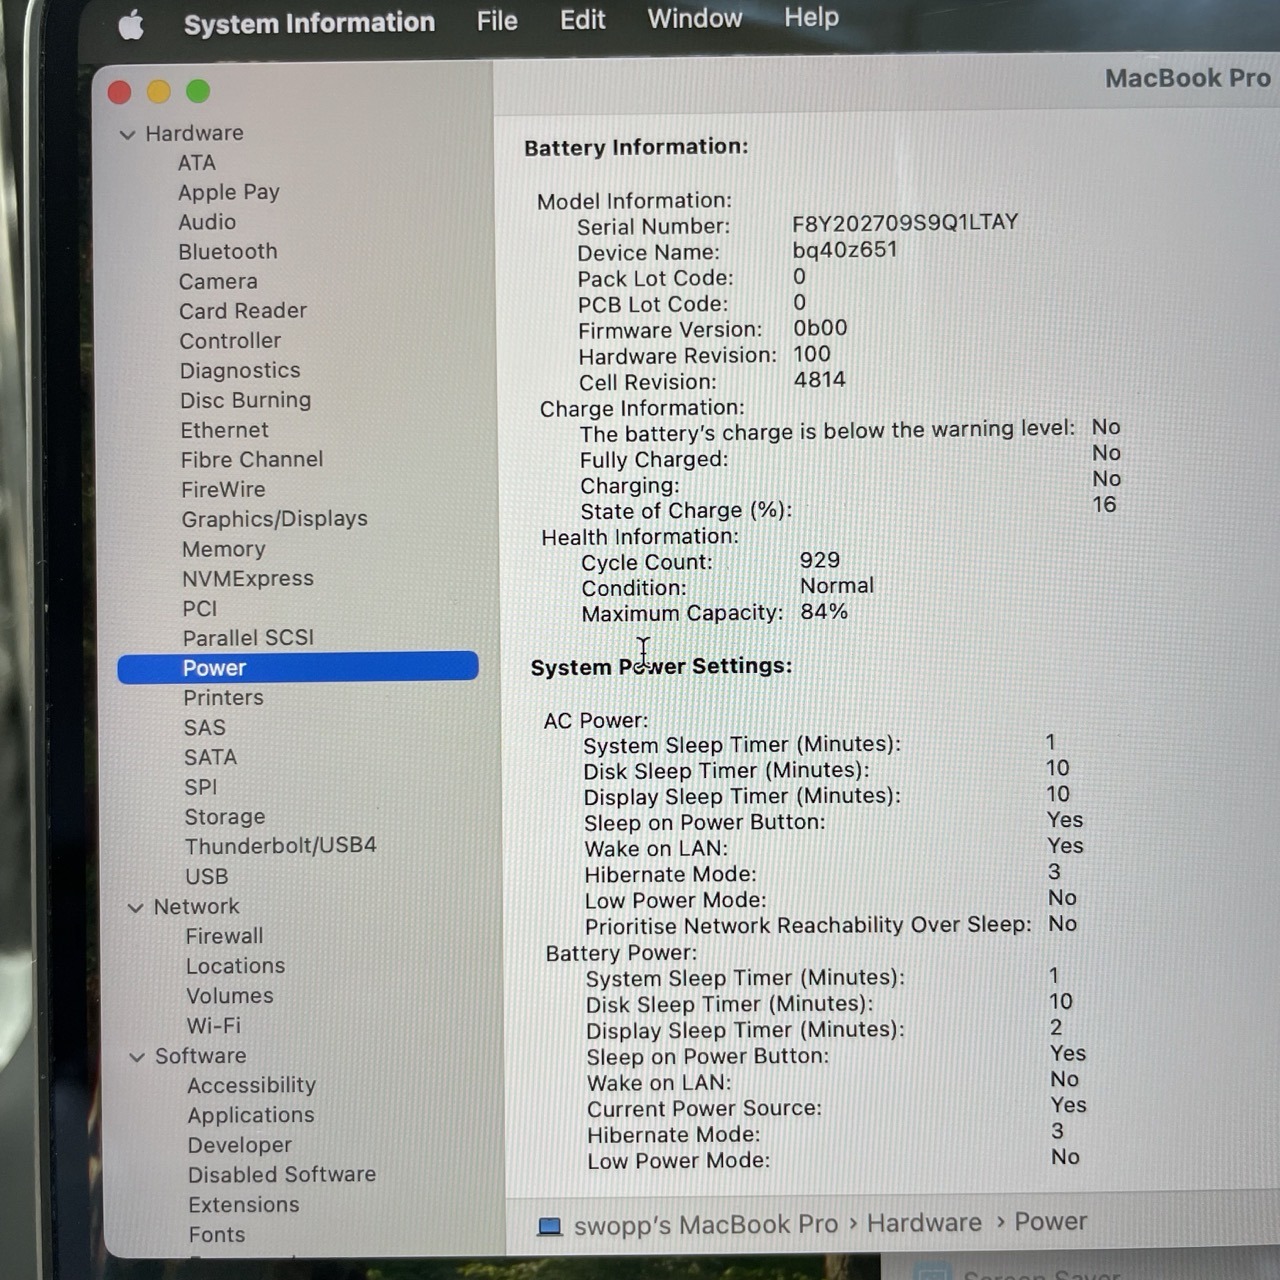Click the Firmware Version value 0b00
1280x1280 pixels.
[820, 328]
